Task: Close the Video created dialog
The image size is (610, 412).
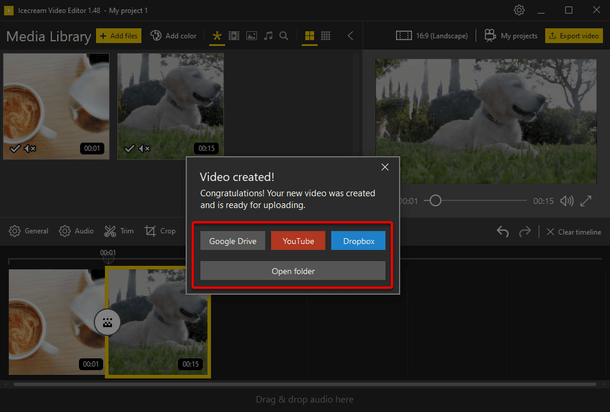Action: (x=385, y=167)
